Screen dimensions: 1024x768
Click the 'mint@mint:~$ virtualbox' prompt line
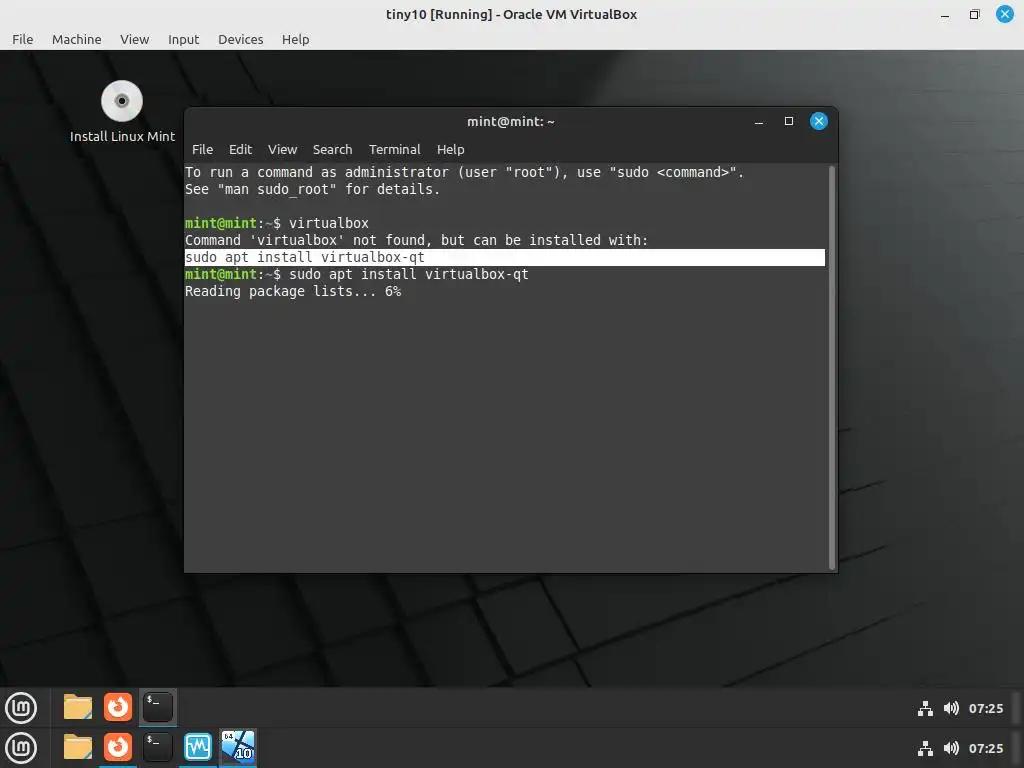(277, 223)
